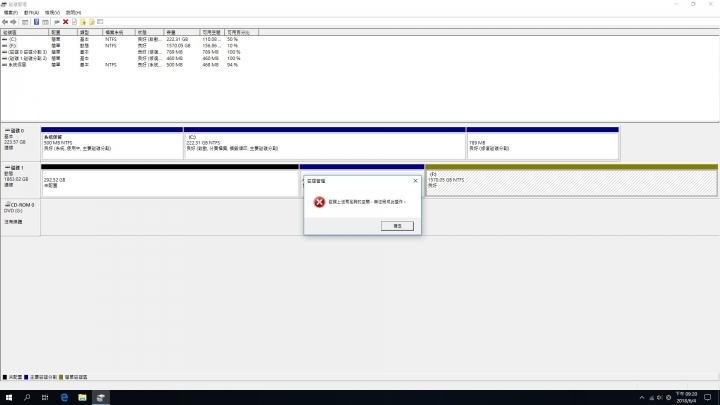Launch Microsoft Edge from the taskbar
720x405 pixels.
(x=64, y=398)
